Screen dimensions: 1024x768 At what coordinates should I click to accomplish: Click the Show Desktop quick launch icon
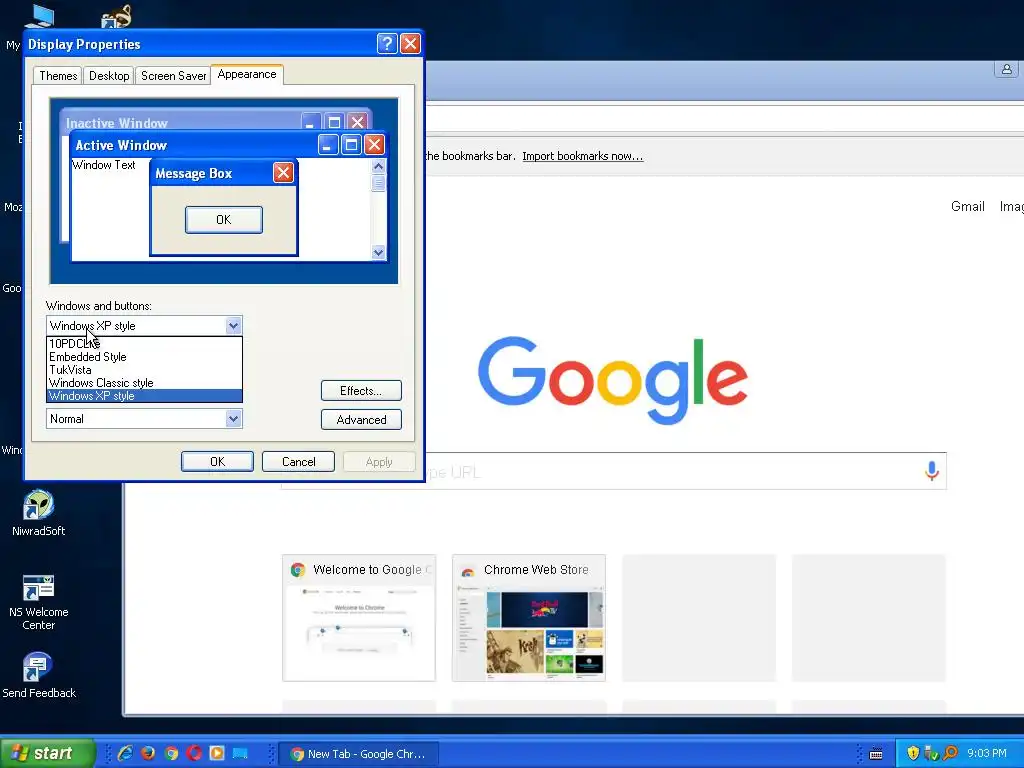coord(240,753)
